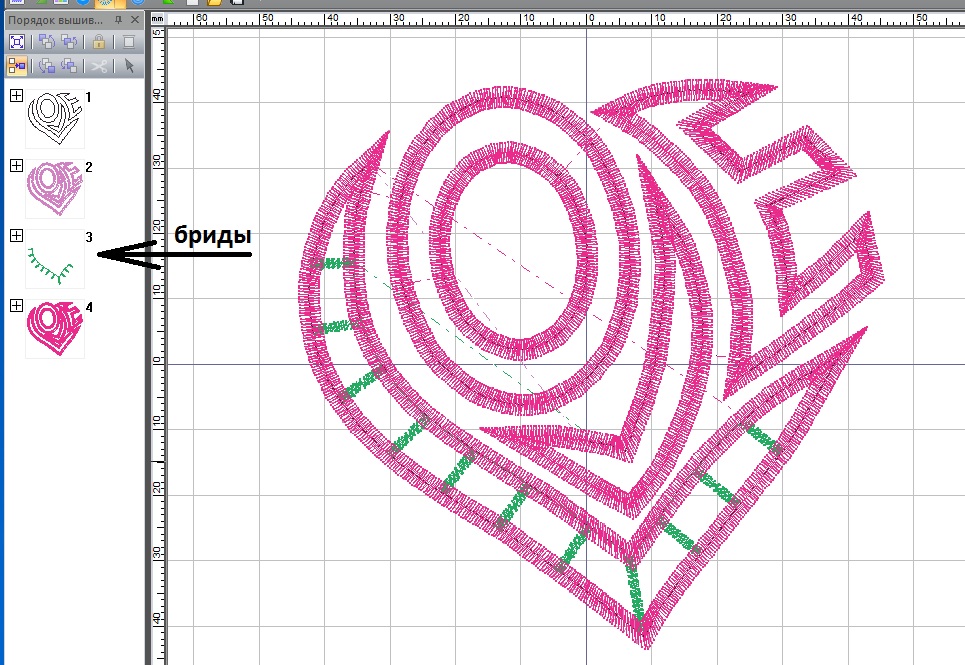The height and width of the screenshot is (665, 965).
Task: Expand sewing order item 4
Action: [17, 306]
